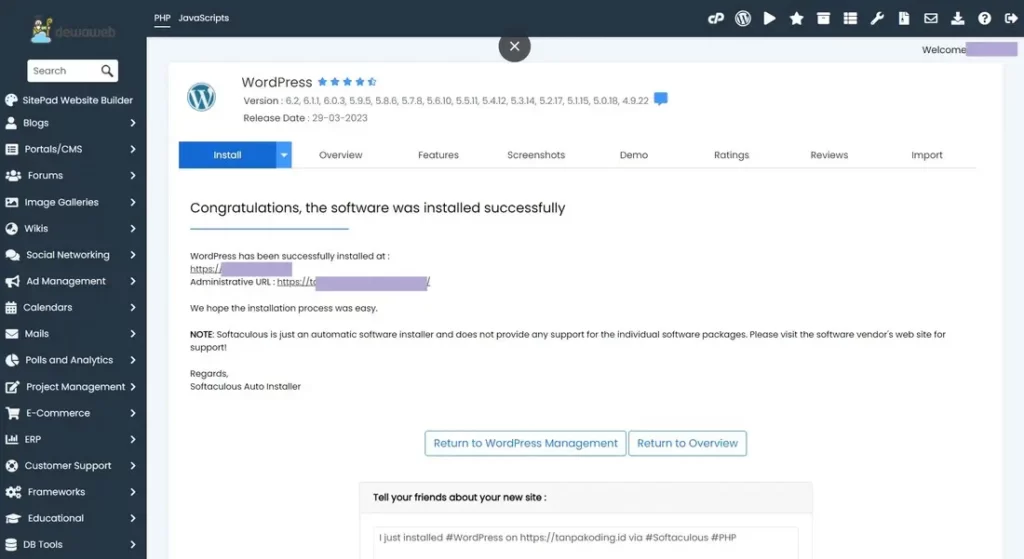
Task: Expand the Social Networking category
Action: tap(71, 255)
